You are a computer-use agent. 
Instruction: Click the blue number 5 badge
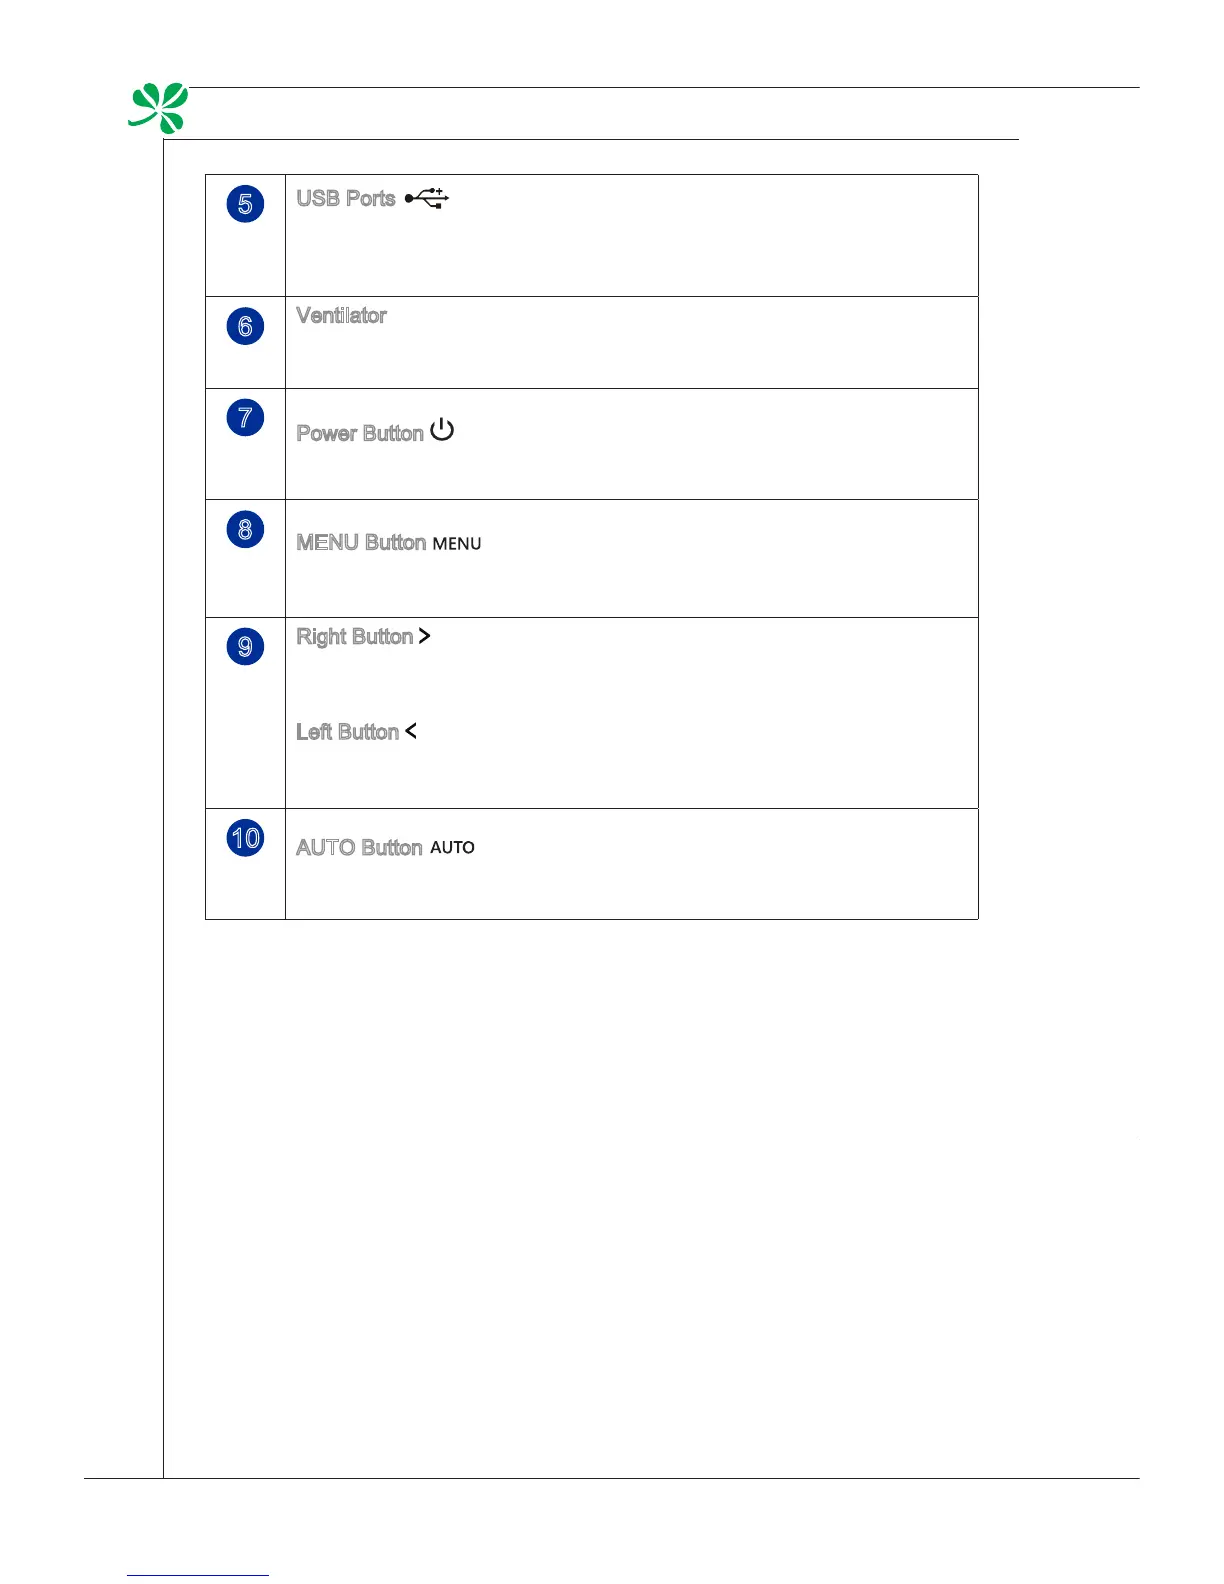click(245, 204)
